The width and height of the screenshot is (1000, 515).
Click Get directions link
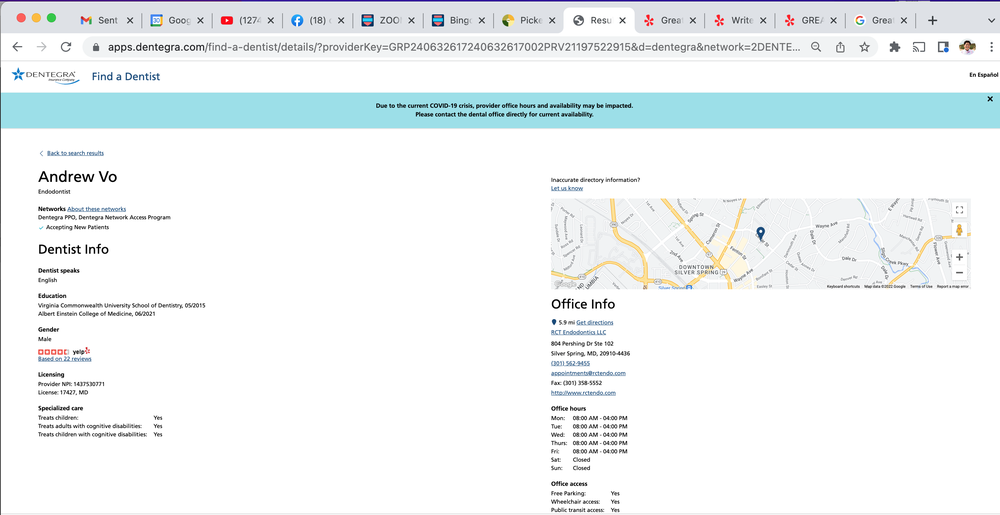tap(595, 323)
